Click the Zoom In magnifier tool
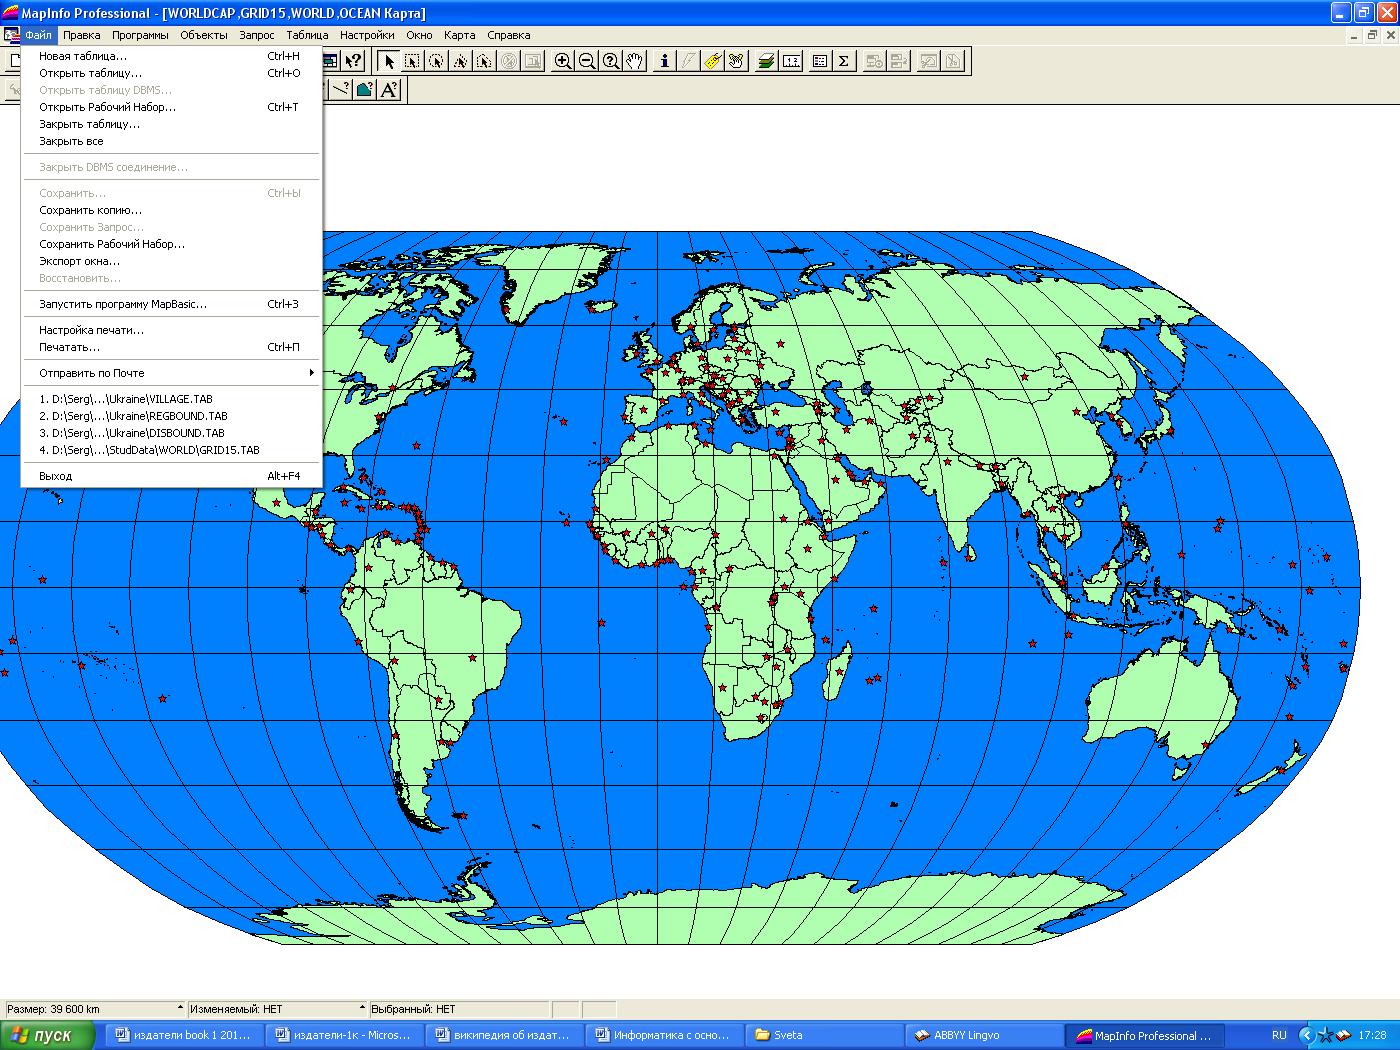 (x=563, y=61)
